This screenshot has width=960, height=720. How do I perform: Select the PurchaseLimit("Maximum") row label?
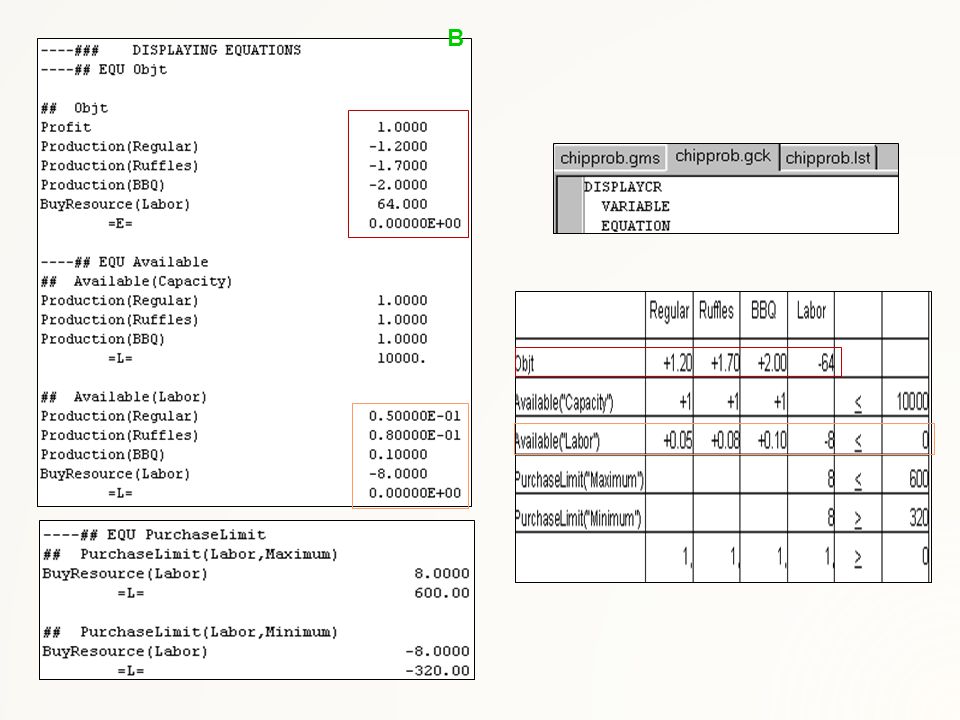579,479
